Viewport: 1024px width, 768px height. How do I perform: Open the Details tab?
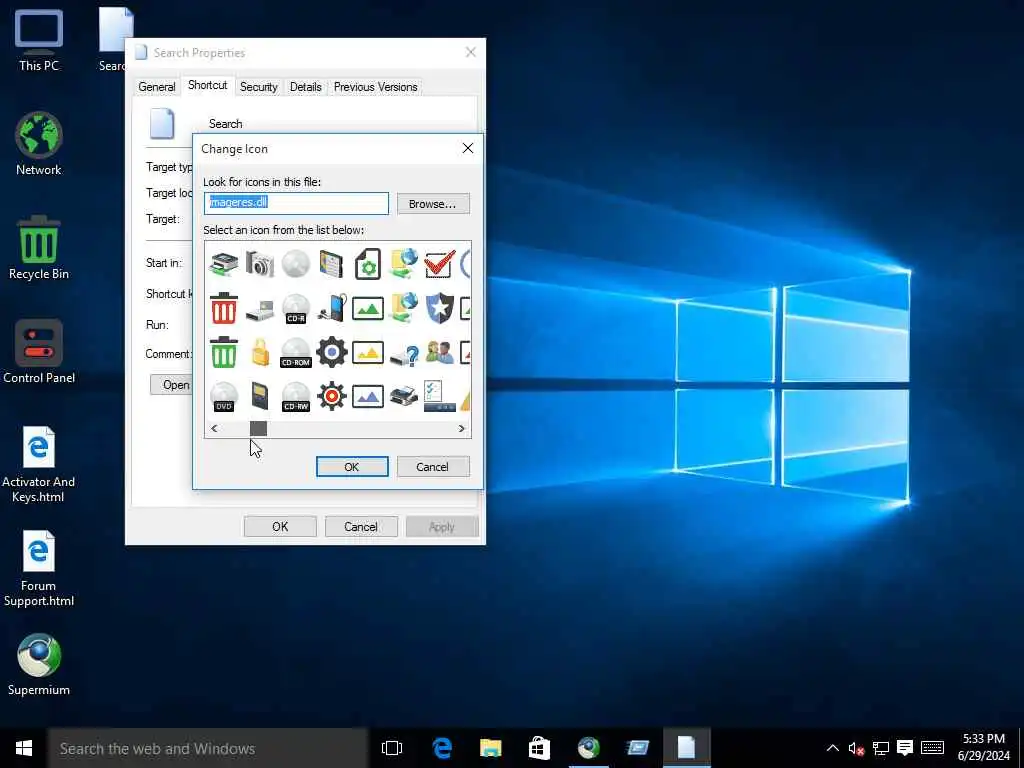click(306, 87)
